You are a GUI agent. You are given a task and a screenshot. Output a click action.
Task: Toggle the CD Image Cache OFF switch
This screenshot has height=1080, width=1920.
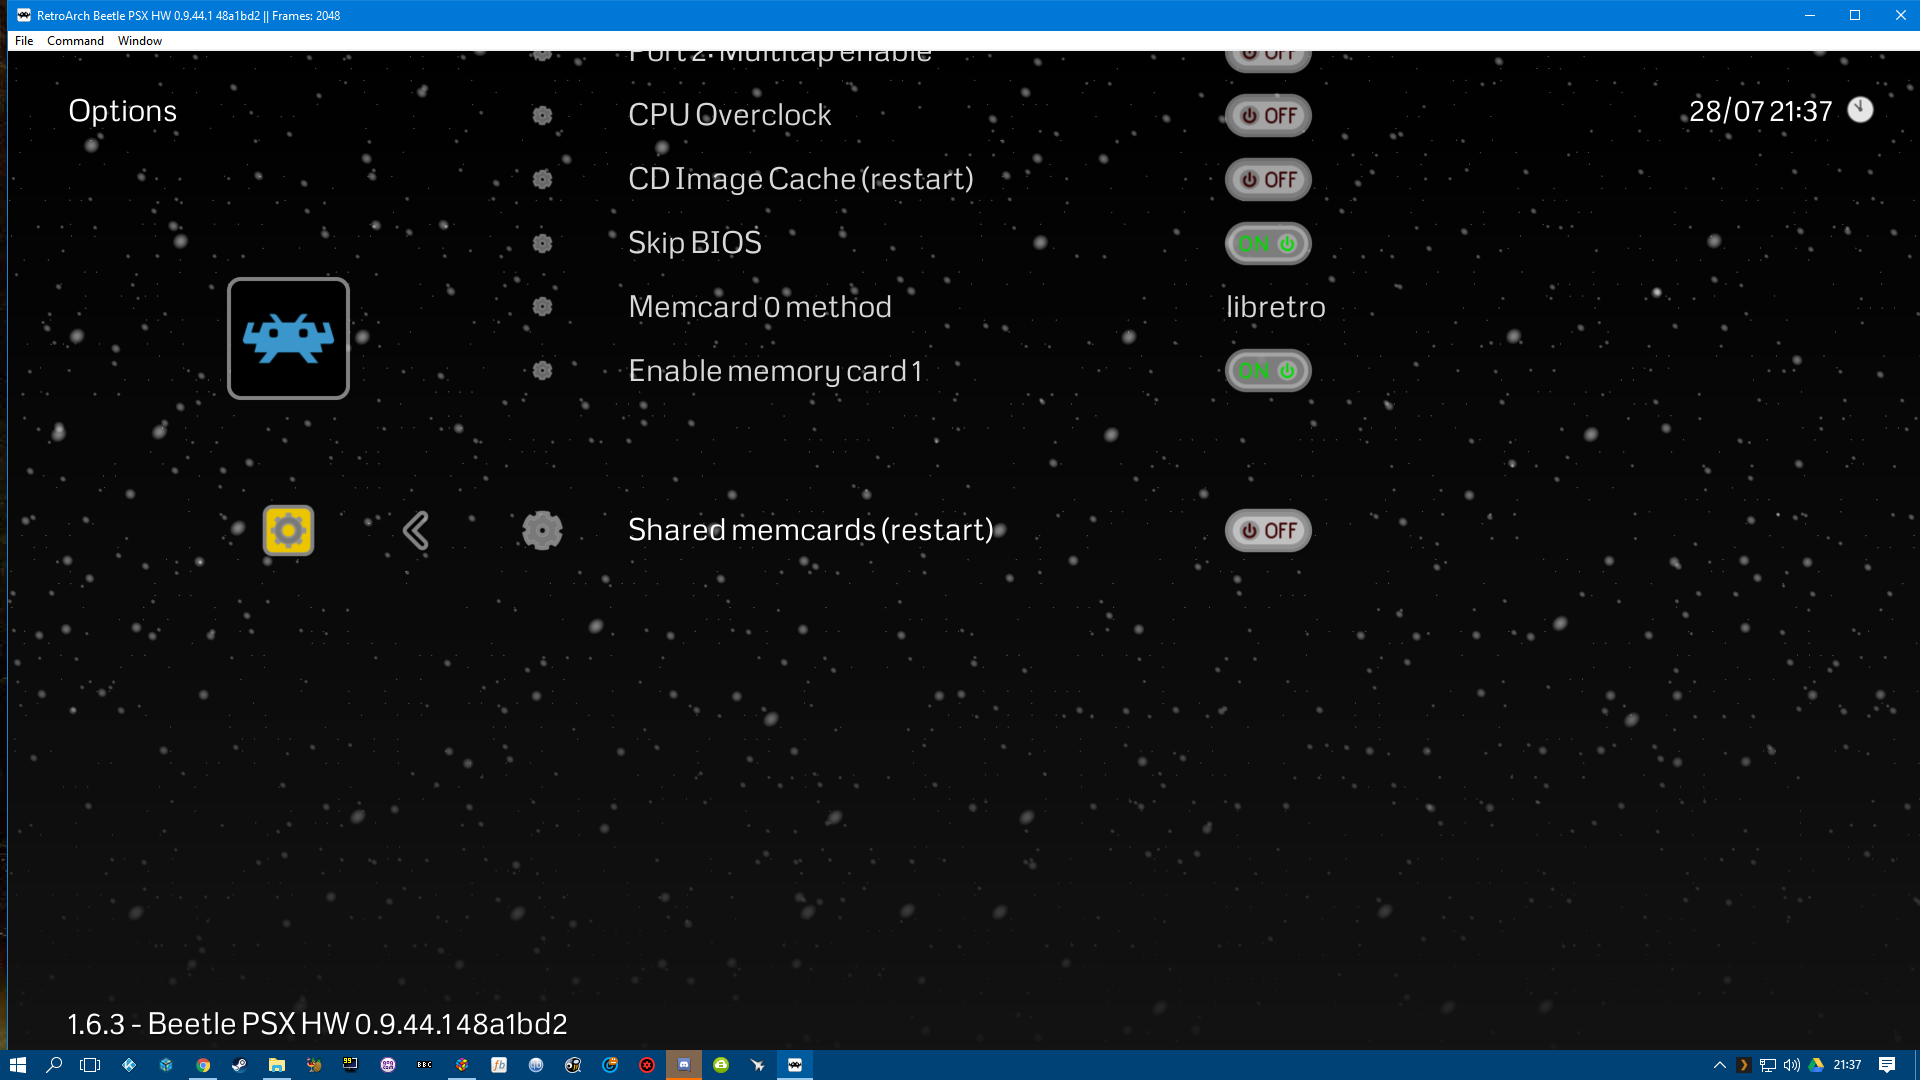pyautogui.click(x=1268, y=179)
